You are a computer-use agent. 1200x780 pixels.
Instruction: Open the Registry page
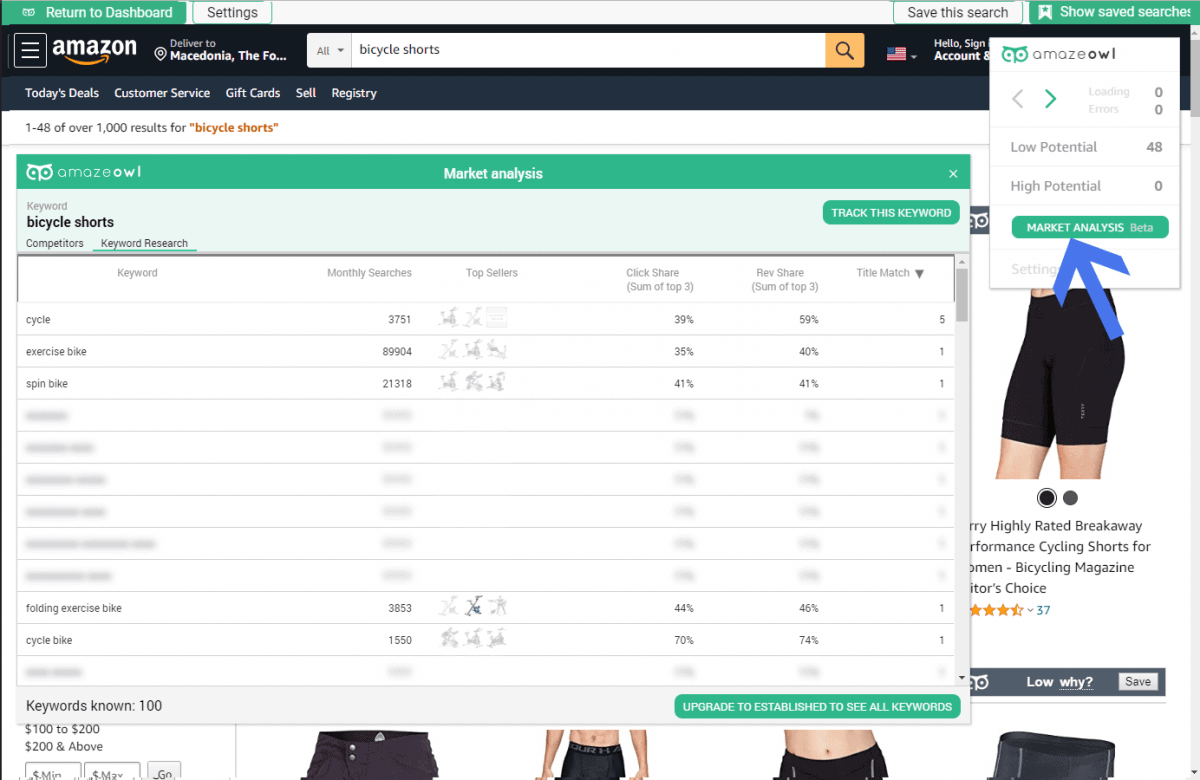click(354, 93)
